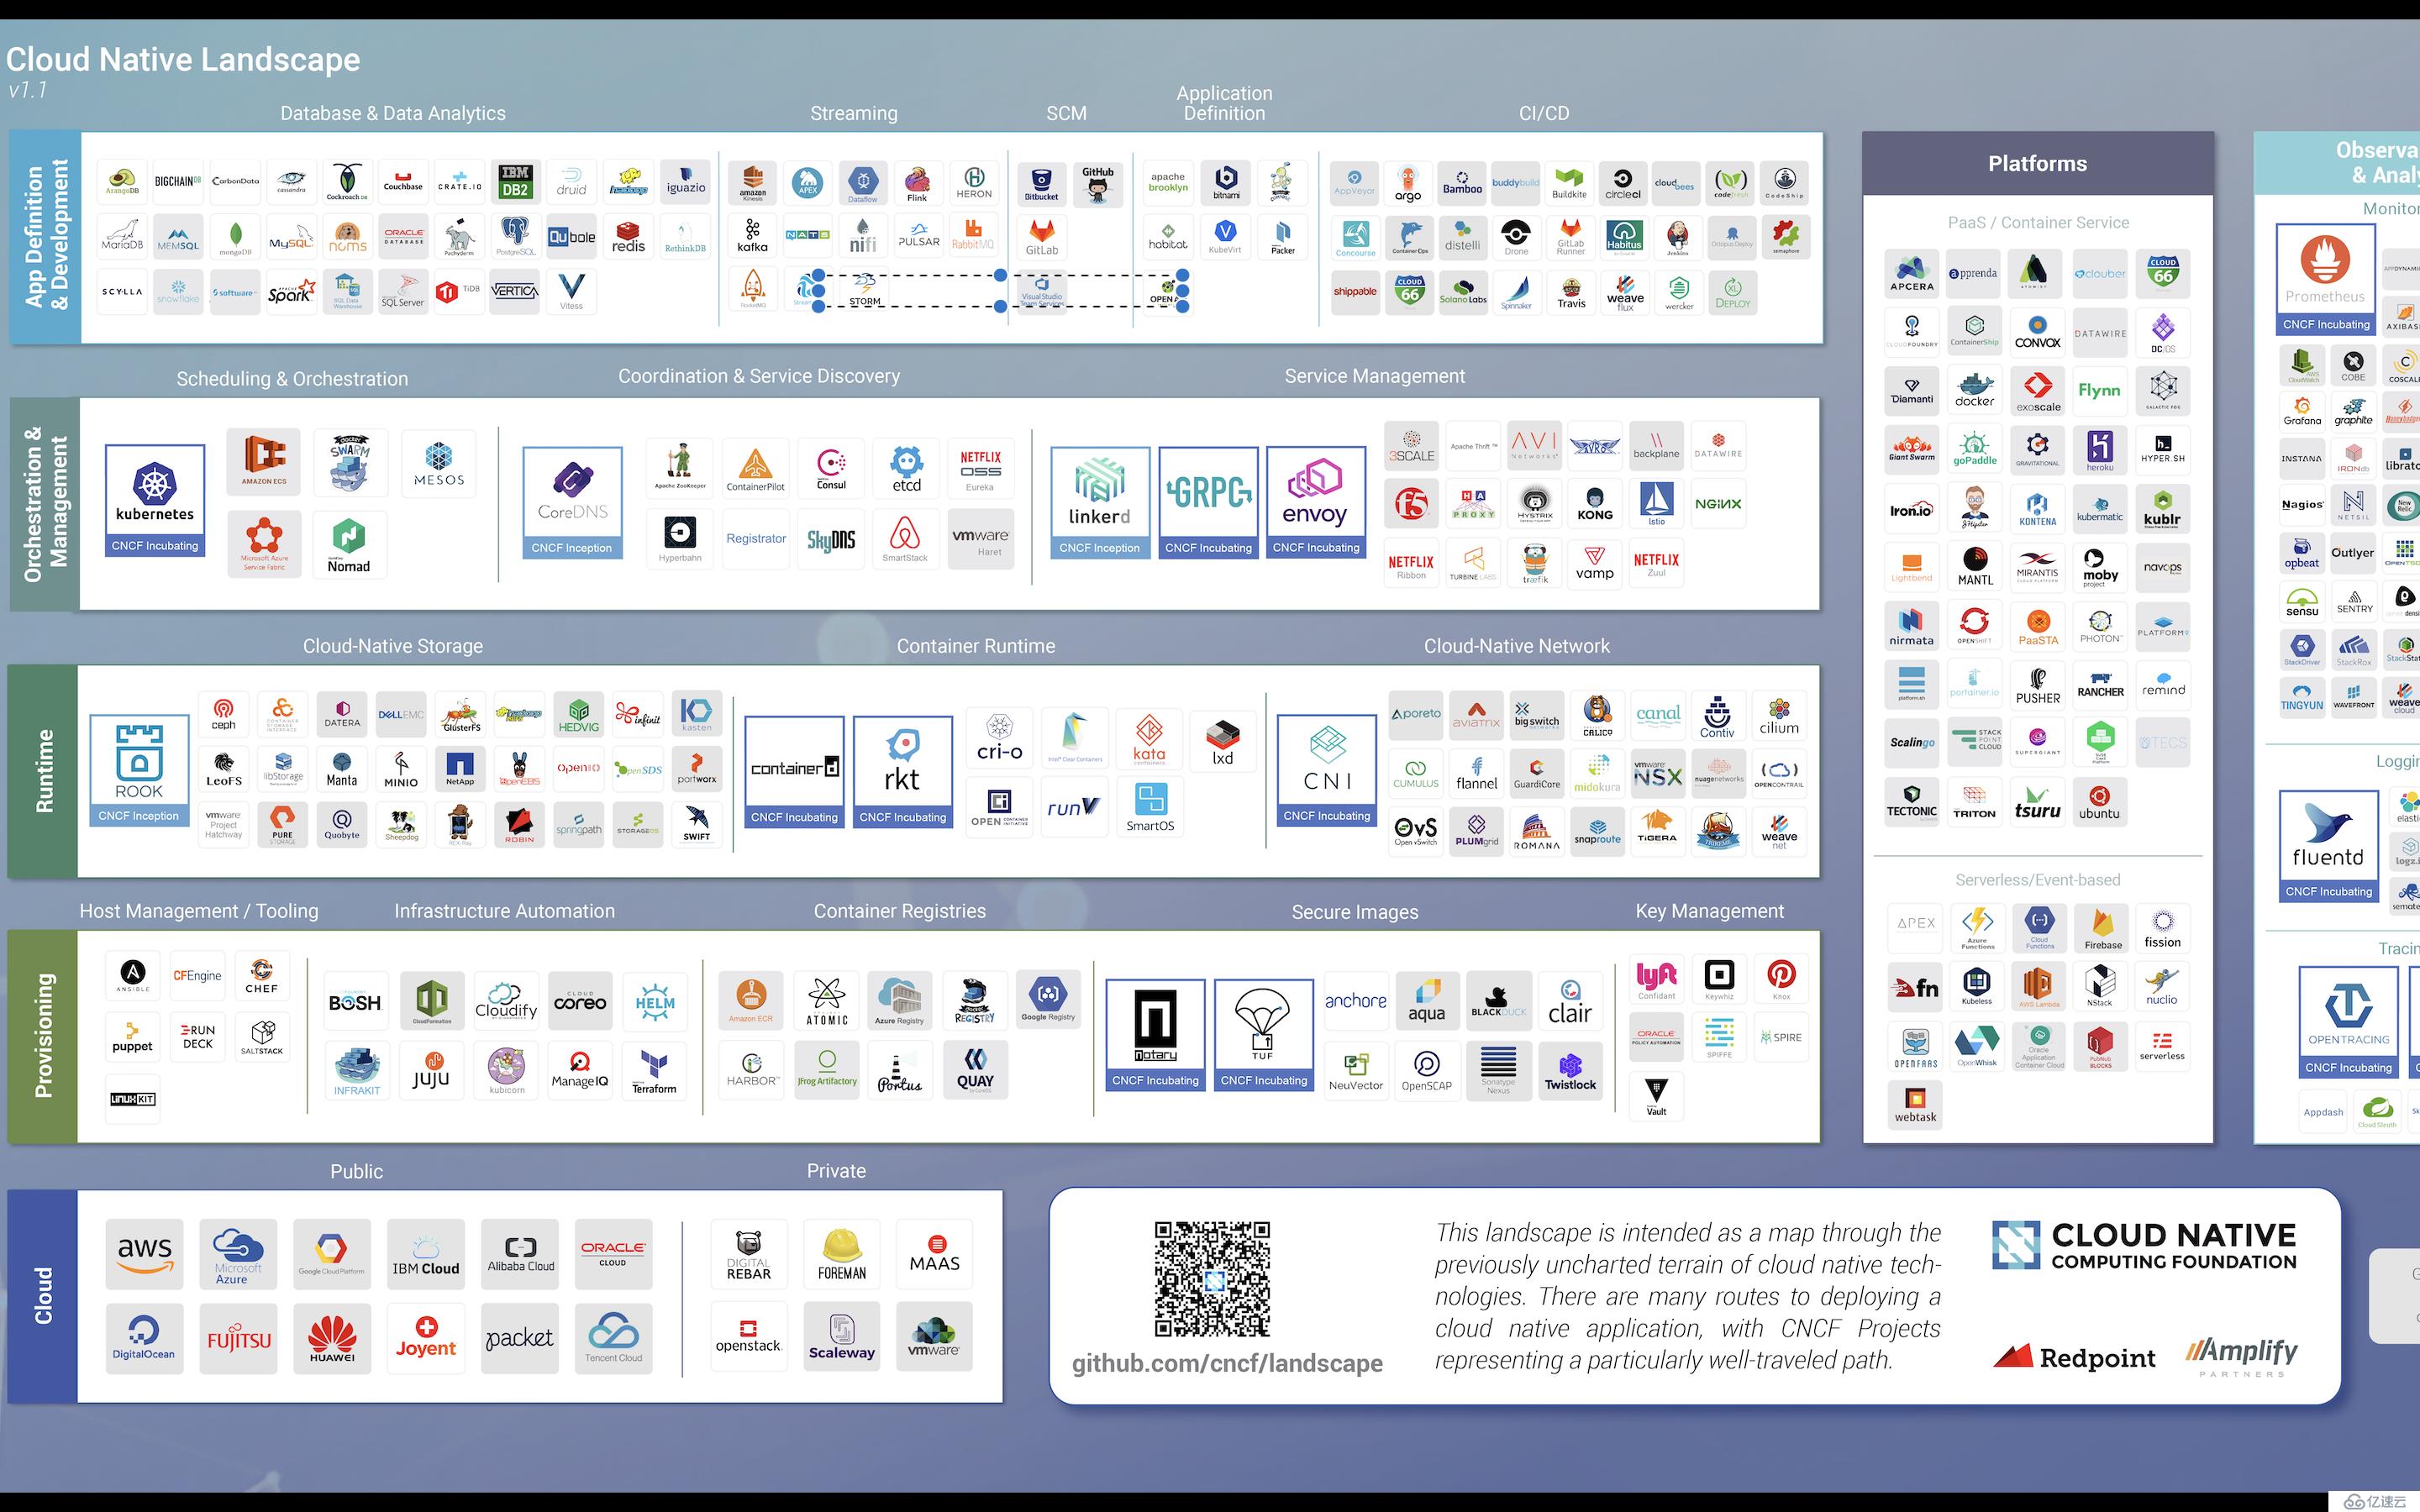Click the IBM Cloud logo

tap(426, 1254)
